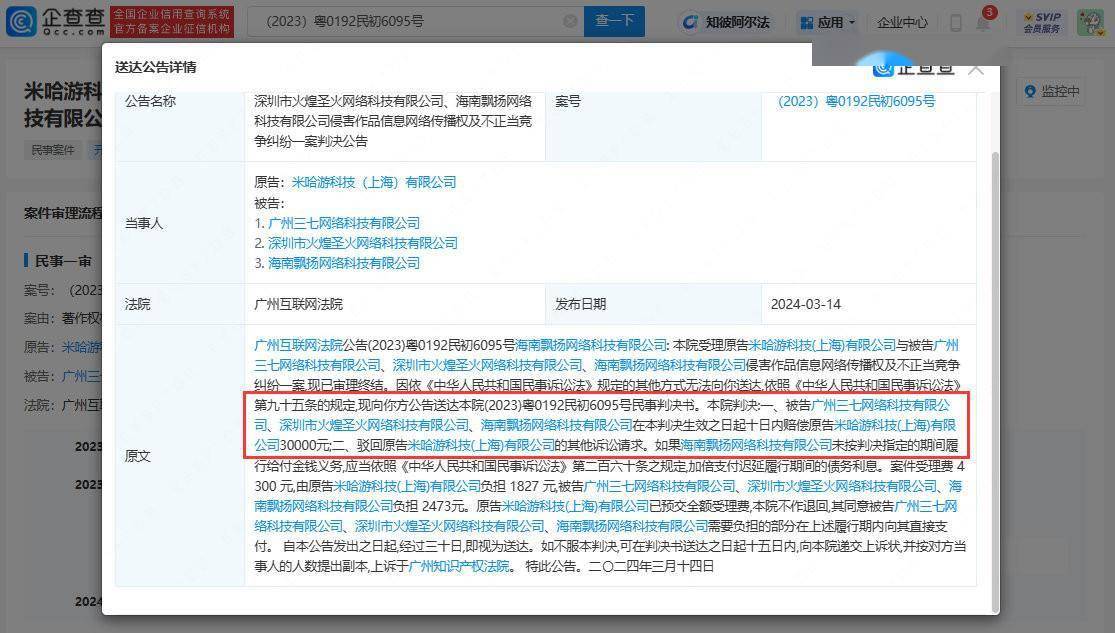Viewport: 1115px width, 633px height.
Task: Clear the search box with its x icon
Action: pos(570,21)
